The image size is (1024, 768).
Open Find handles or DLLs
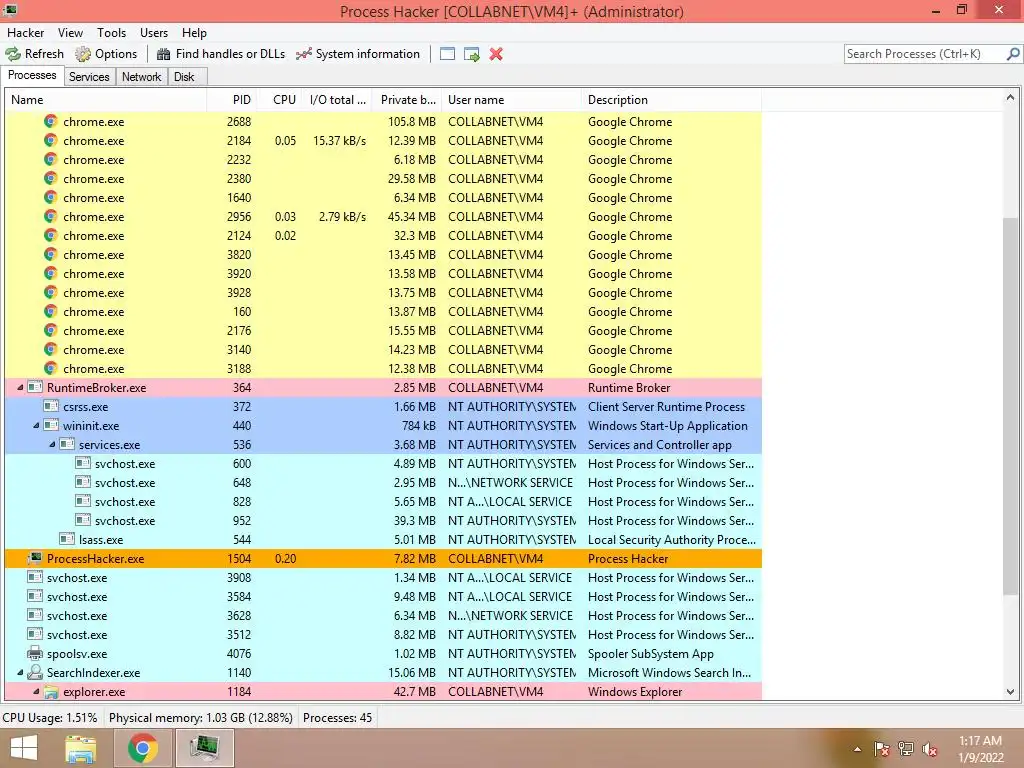(x=221, y=54)
